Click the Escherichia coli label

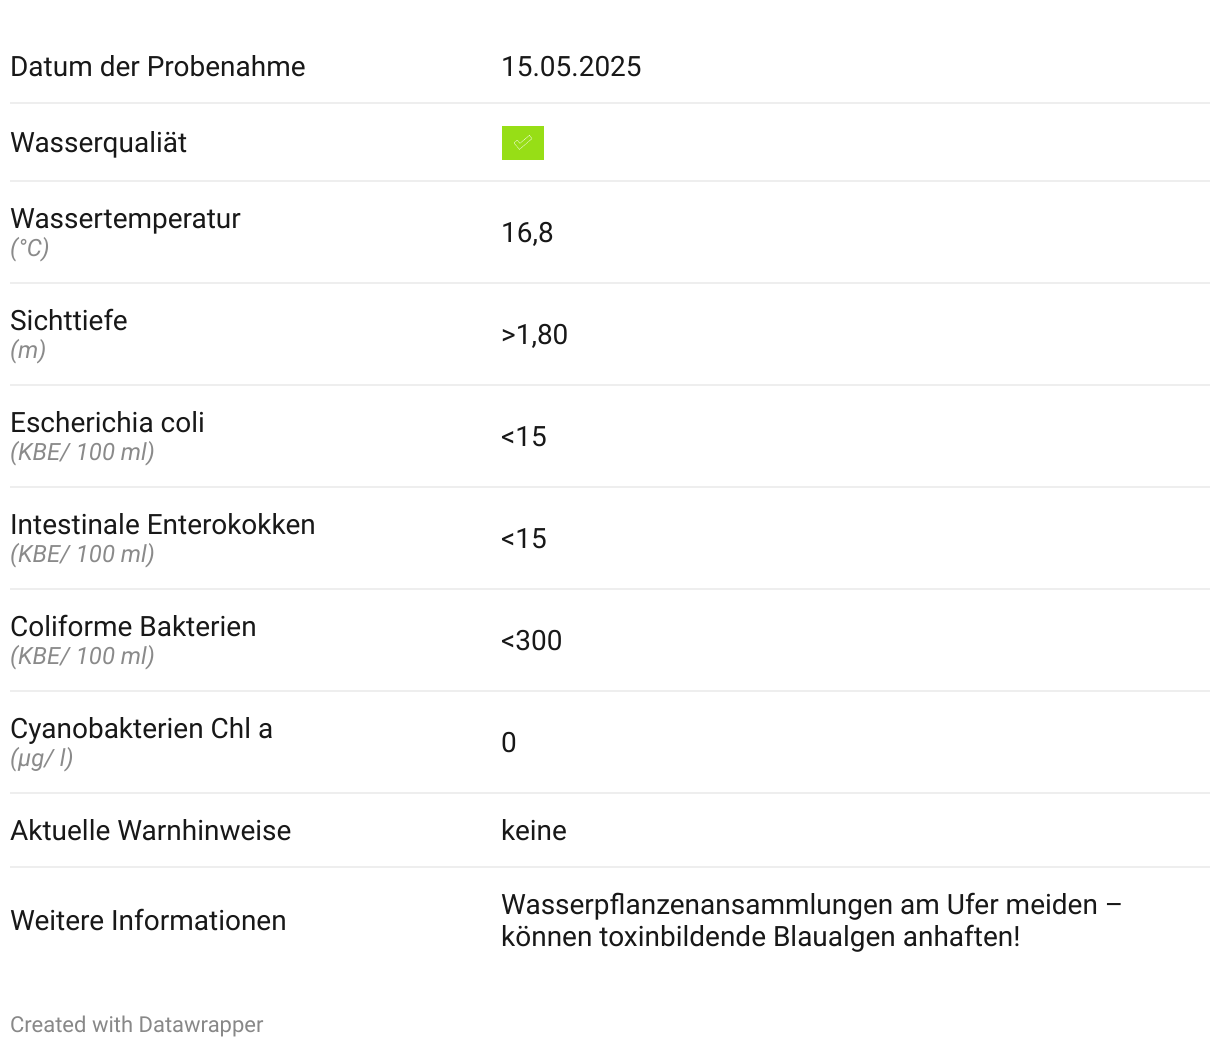(x=108, y=423)
